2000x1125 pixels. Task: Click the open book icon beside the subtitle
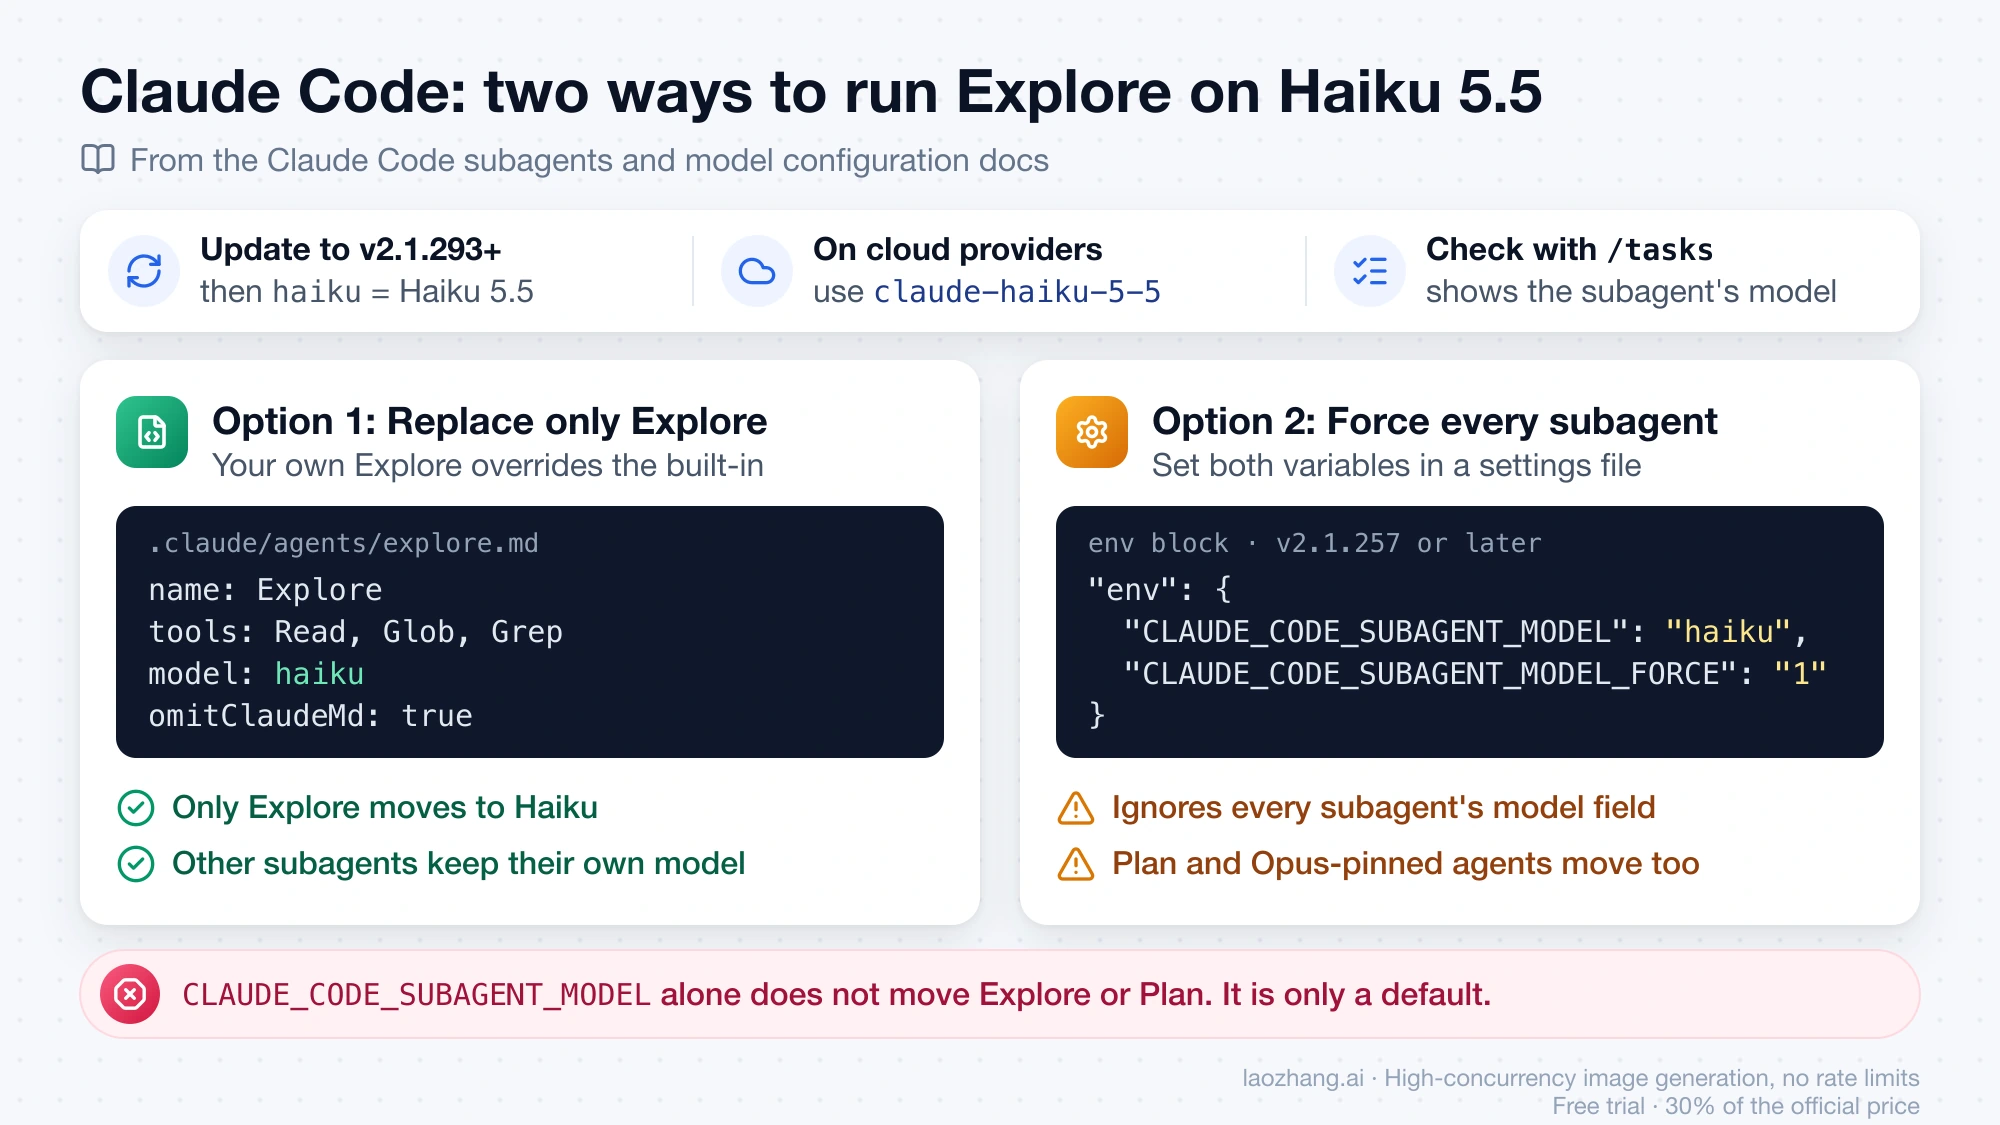98,159
